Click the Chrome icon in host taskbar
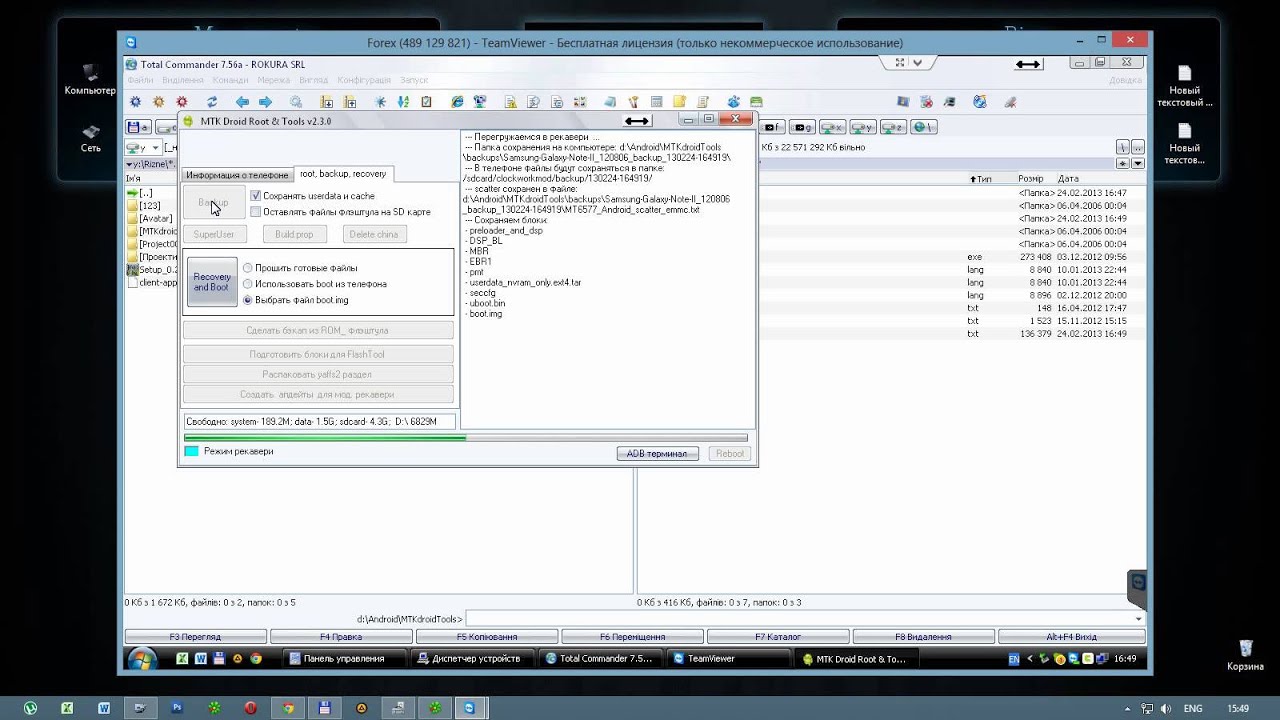 pos(287,708)
